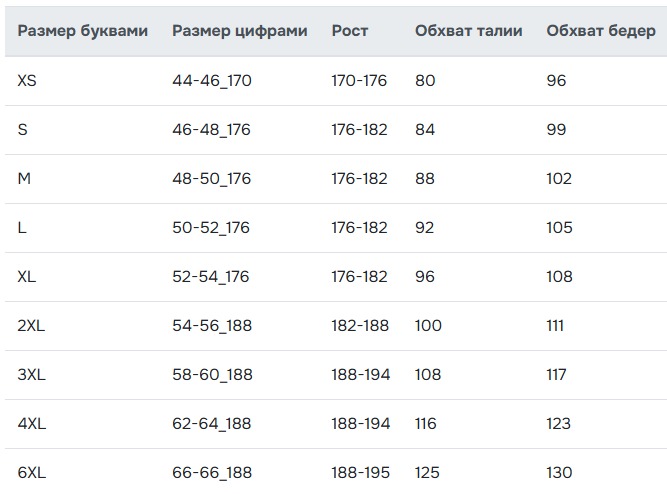Click the "Обхват талии" column header
The width and height of the screenshot is (667, 494).
(x=468, y=31)
